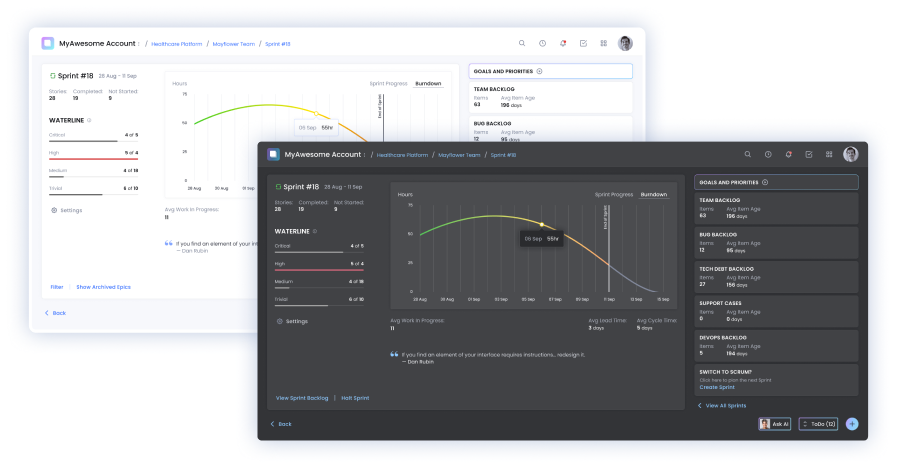
Task: Click the Halt Sprint link
Action: pyautogui.click(x=355, y=398)
